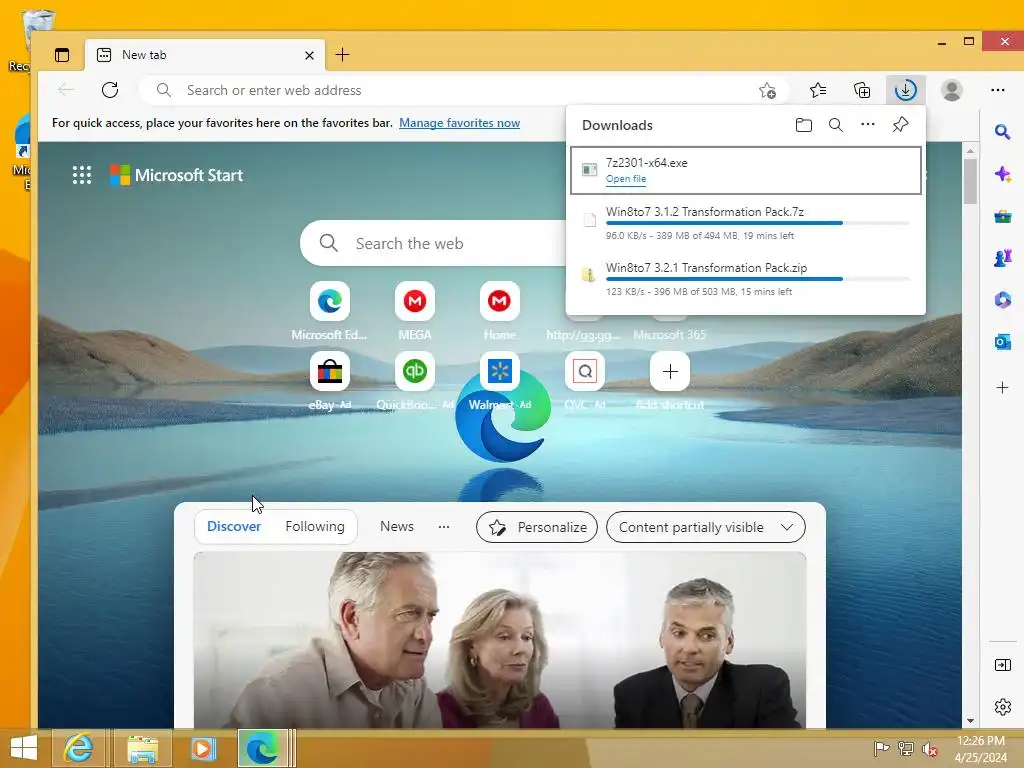Image resolution: width=1024 pixels, height=768 pixels.
Task: Expand the Content partially visible dropdown
Action: click(706, 527)
